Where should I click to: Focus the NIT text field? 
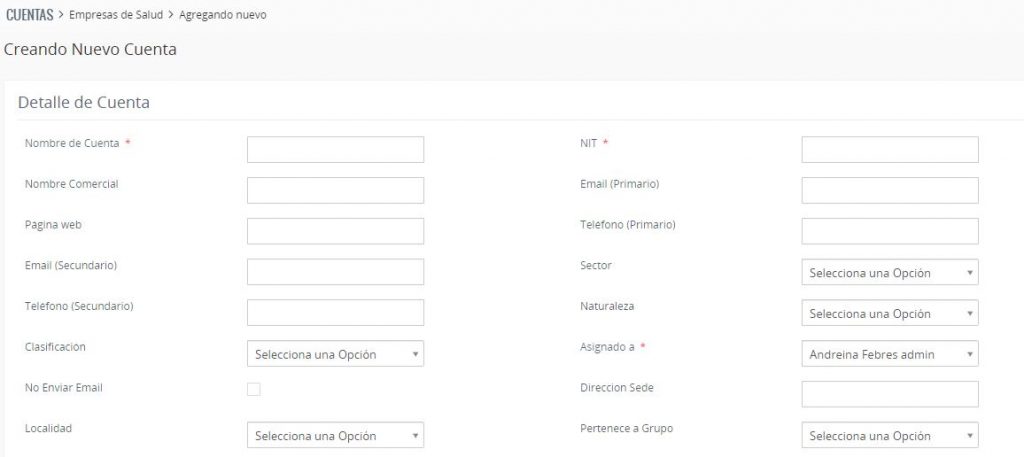(x=889, y=150)
